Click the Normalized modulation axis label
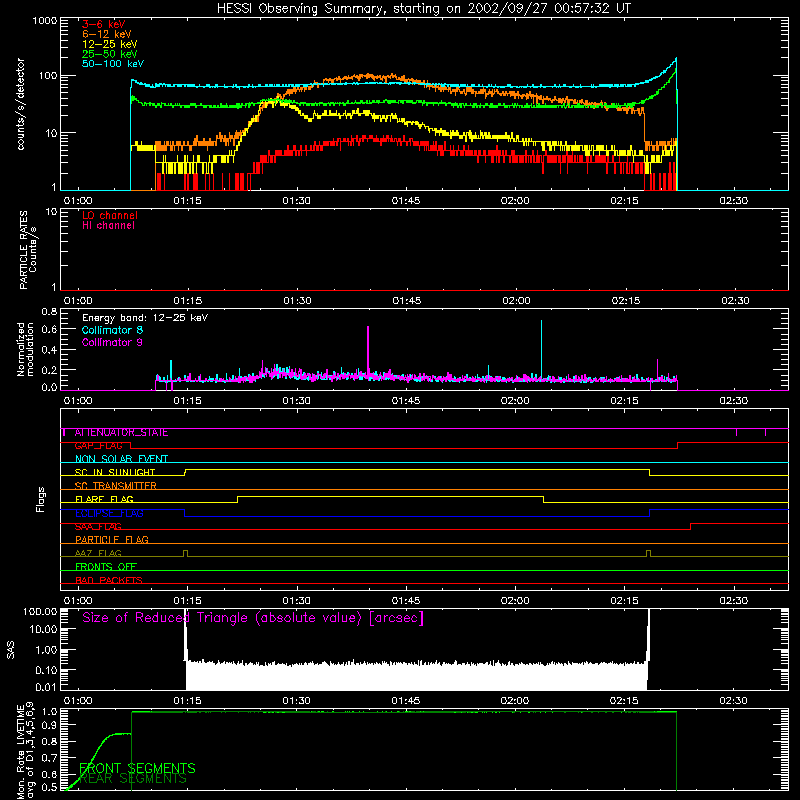Screen dimensions: 800x800 pyautogui.click(x=25, y=349)
